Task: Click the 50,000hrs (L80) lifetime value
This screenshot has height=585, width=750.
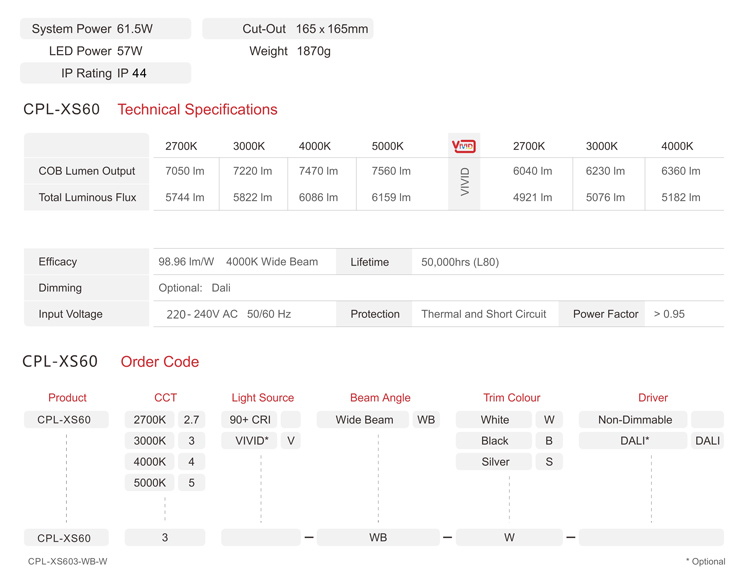Action: click(460, 262)
